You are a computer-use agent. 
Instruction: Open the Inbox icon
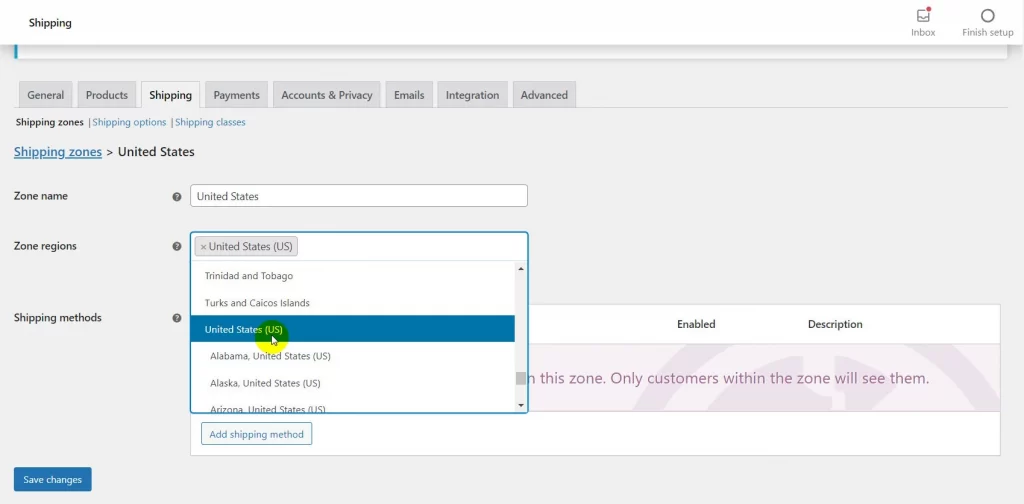923,16
